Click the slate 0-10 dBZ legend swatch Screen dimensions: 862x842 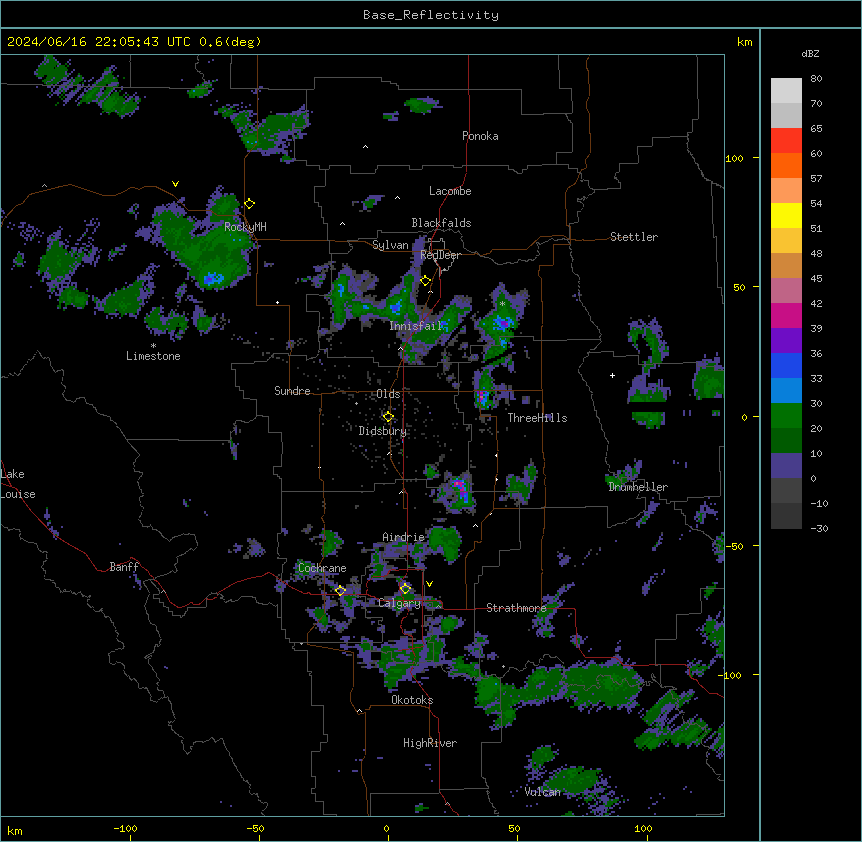point(786,466)
